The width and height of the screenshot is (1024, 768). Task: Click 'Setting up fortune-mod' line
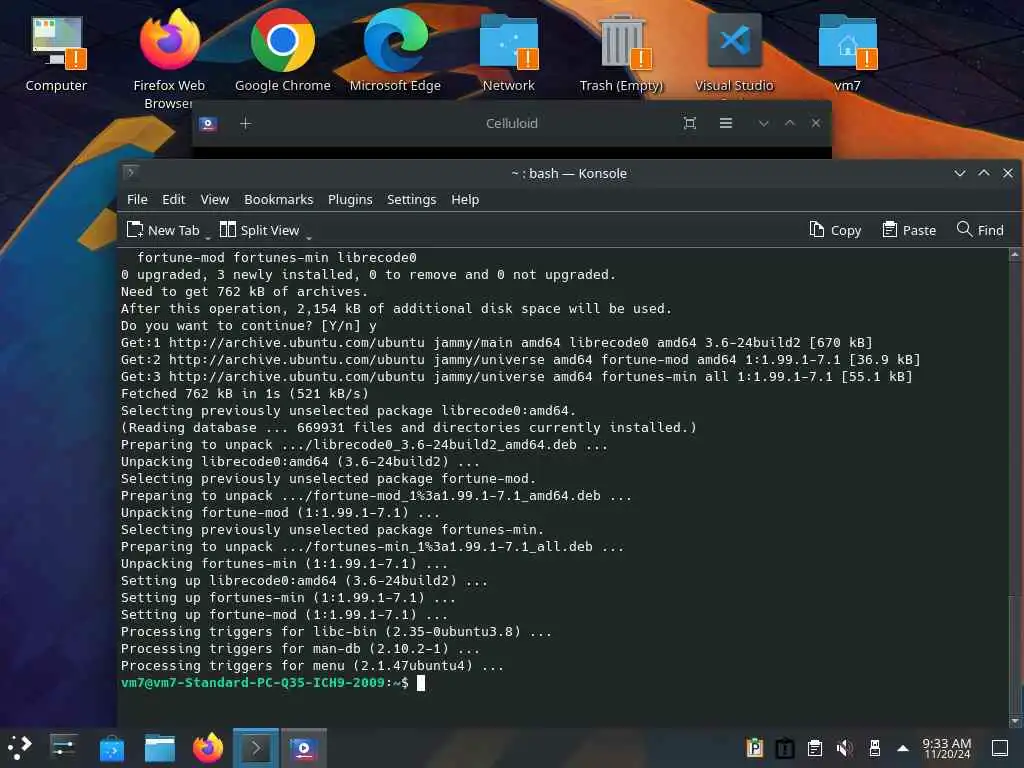(x=285, y=615)
